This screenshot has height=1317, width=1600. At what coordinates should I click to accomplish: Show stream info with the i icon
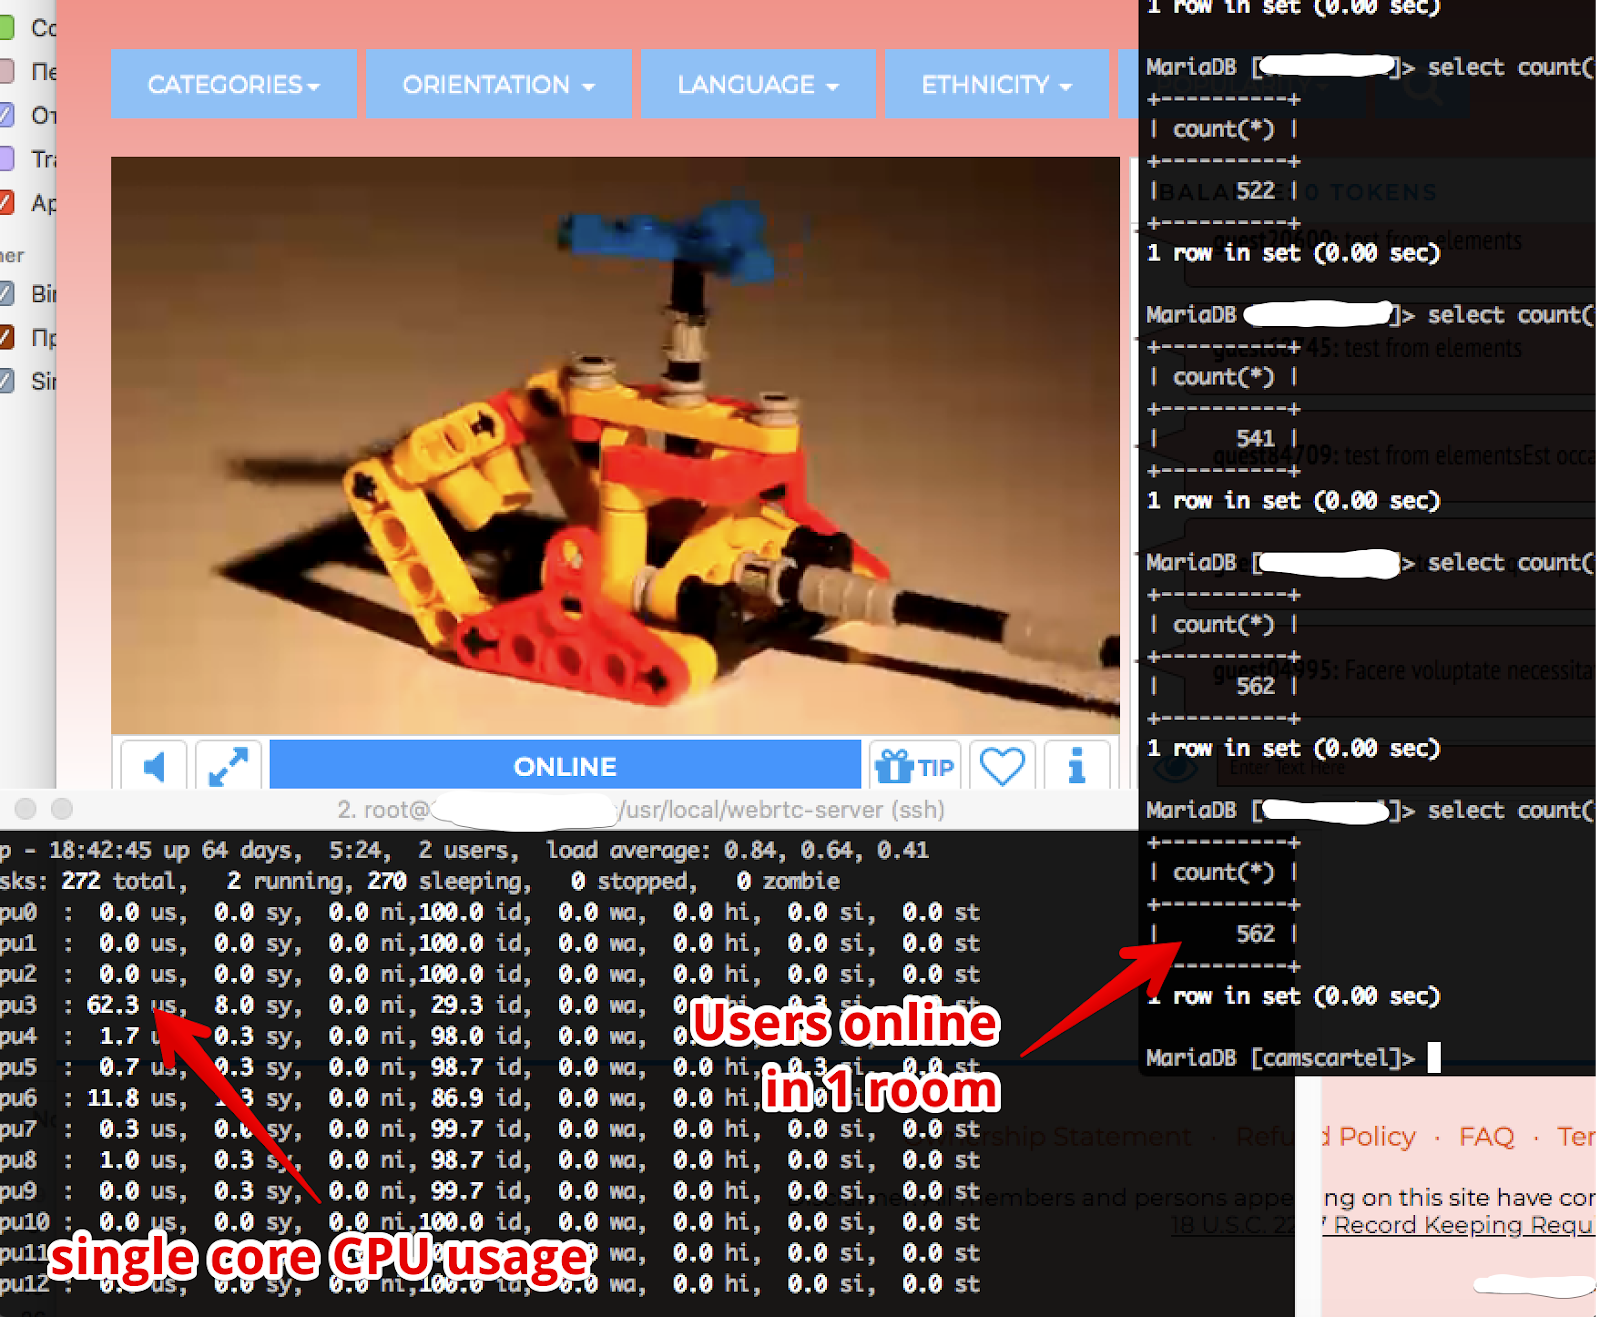point(1076,767)
